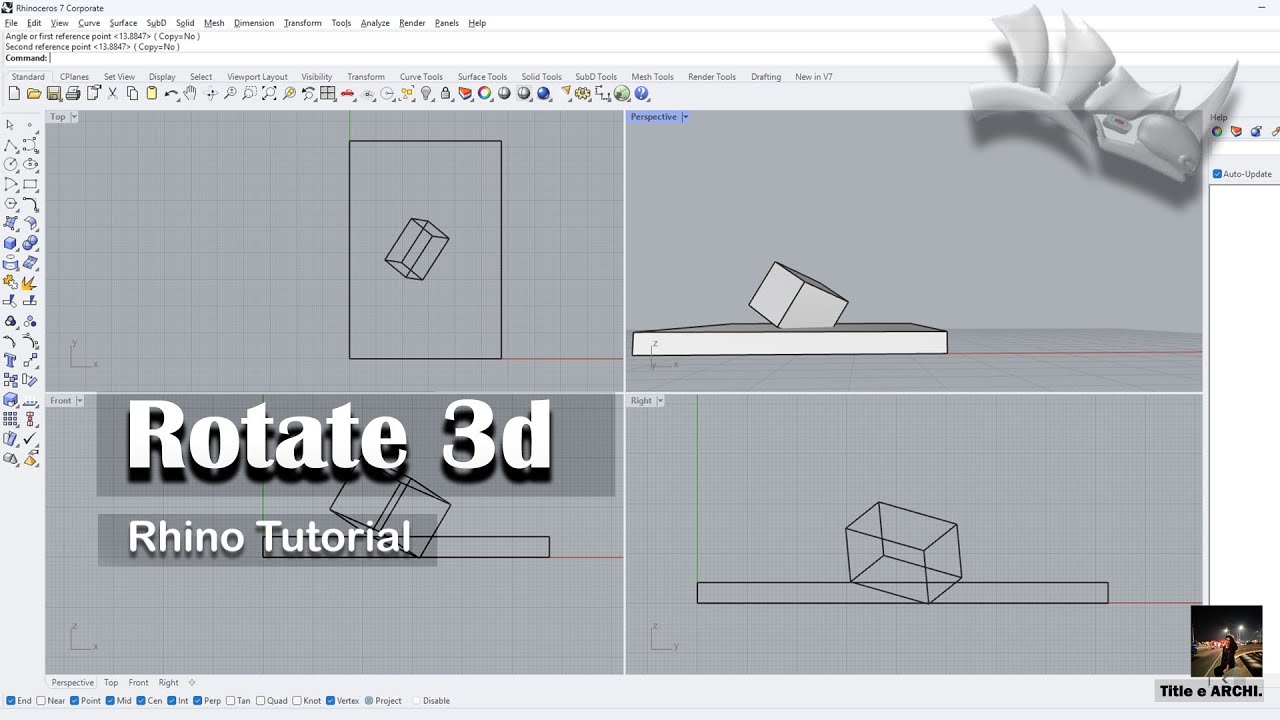Open the Top viewport dropdown arrow
This screenshot has width=1280, height=720.
pyautogui.click(x=74, y=117)
